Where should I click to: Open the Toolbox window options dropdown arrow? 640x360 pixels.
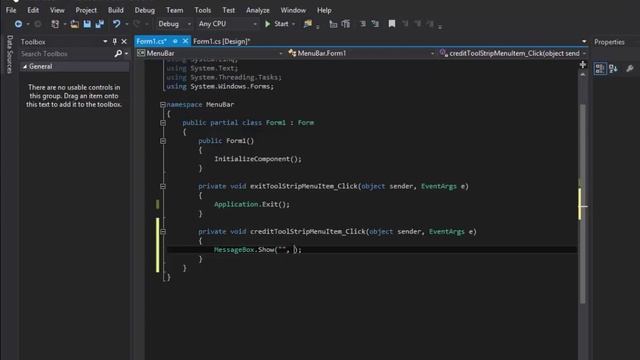(105, 41)
